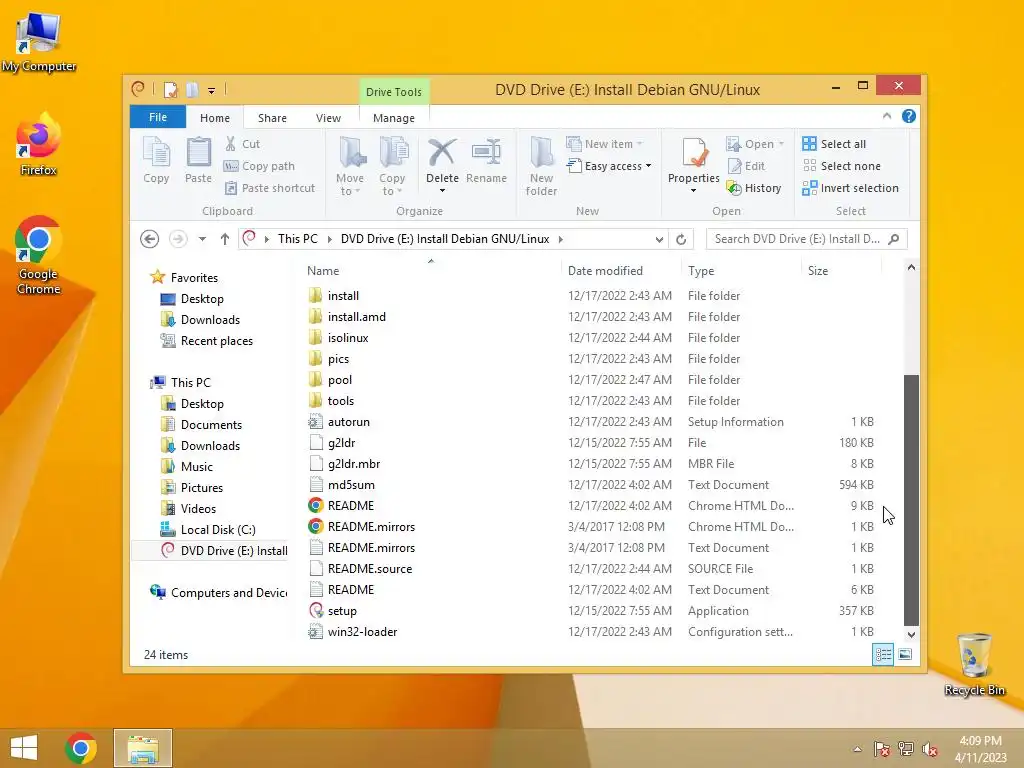Click the Back navigation arrow
1024x768 pixels.
point(150,239)
